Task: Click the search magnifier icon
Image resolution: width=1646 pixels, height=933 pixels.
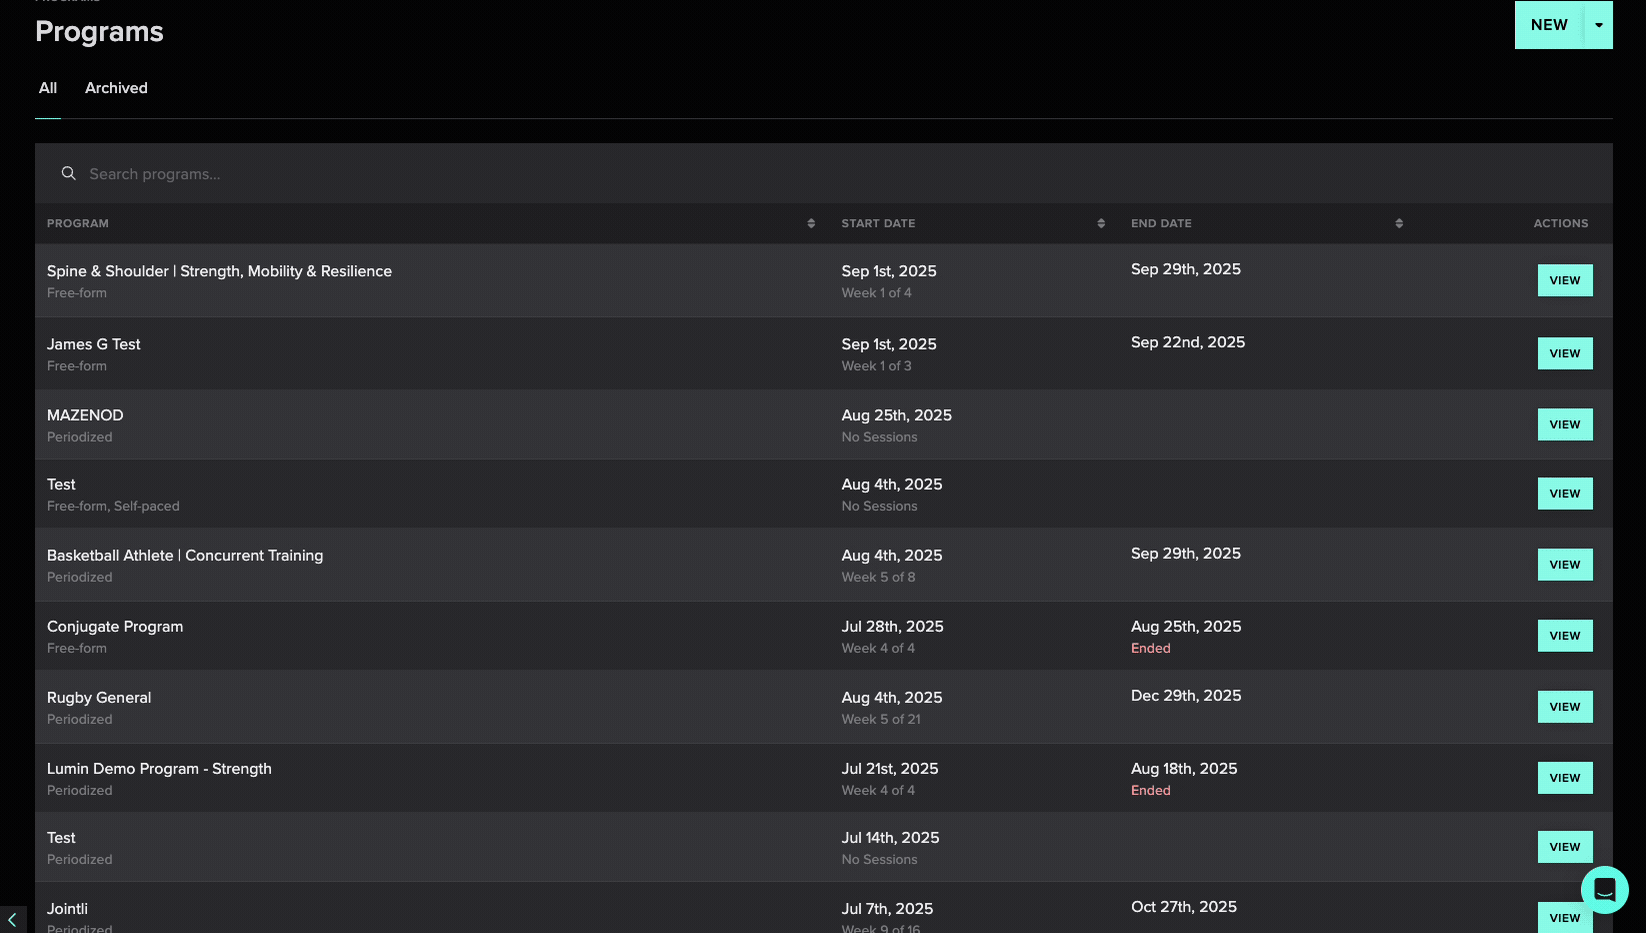Action: point(68,174)
